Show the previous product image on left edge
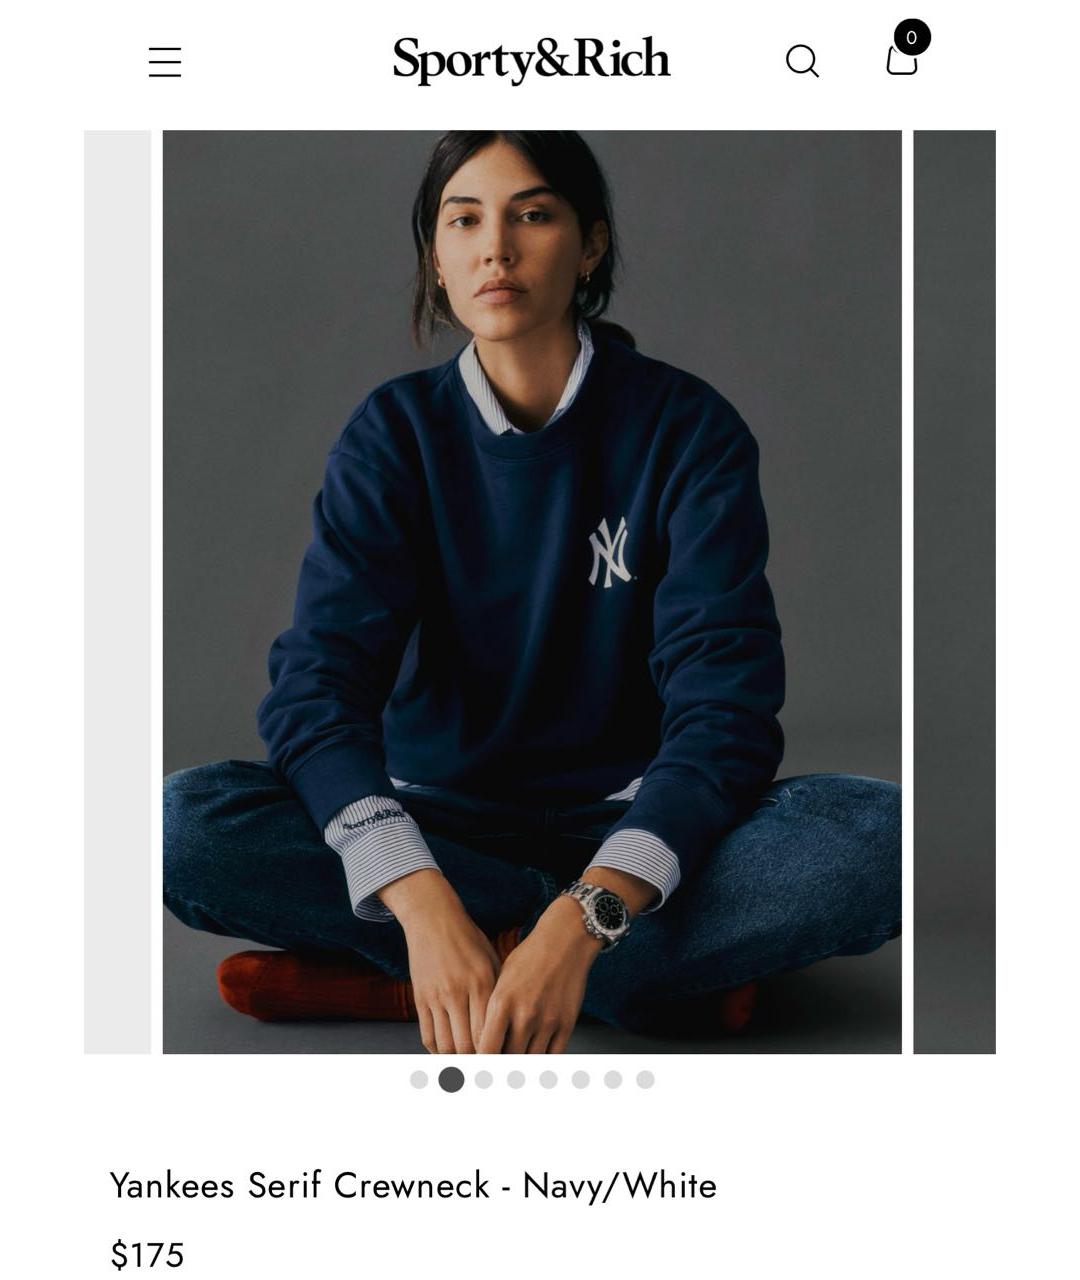Image resolution: width=1080 pixels, height=1280 pixels. click(117, 592)
